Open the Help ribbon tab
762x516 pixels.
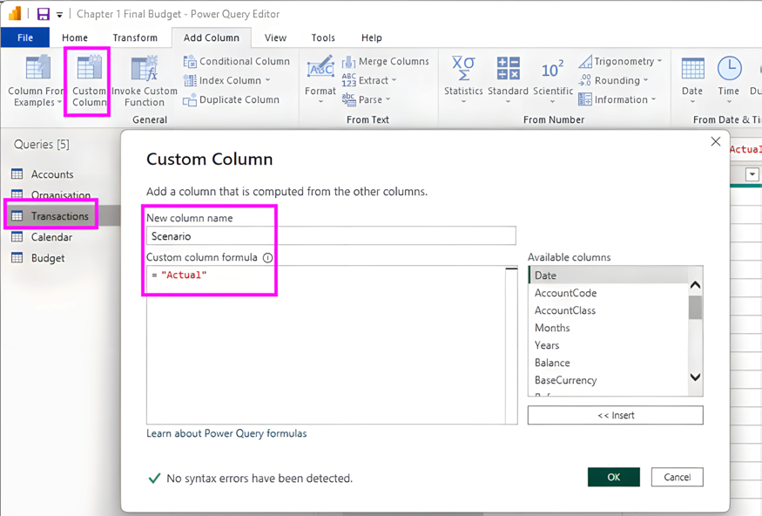coord(371,37)
